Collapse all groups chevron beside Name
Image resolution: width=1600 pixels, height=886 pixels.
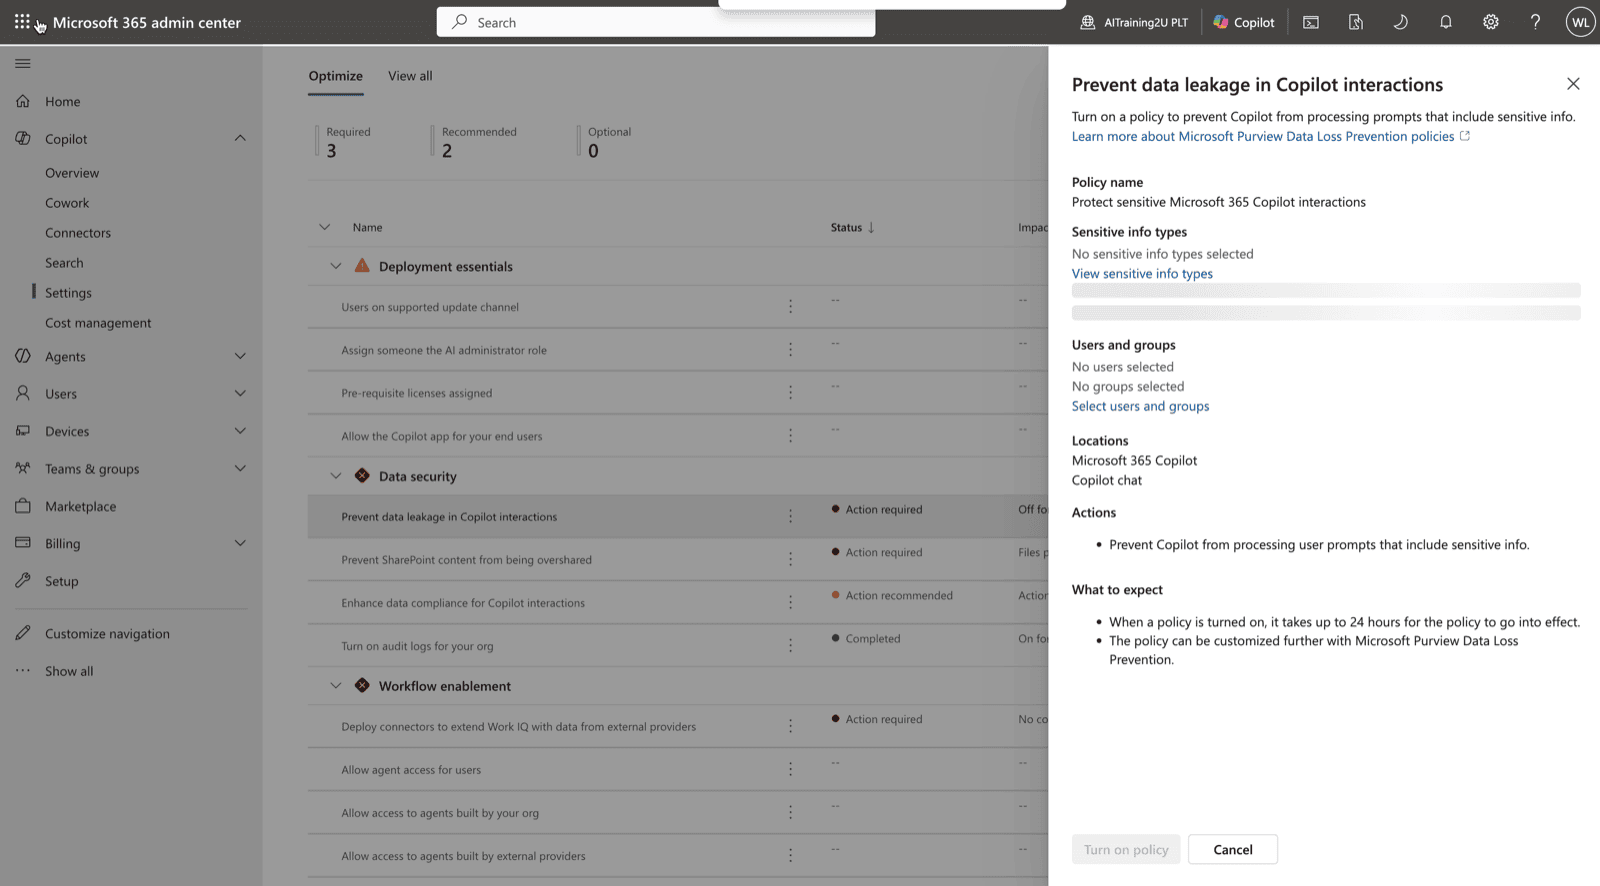(324, 227)
